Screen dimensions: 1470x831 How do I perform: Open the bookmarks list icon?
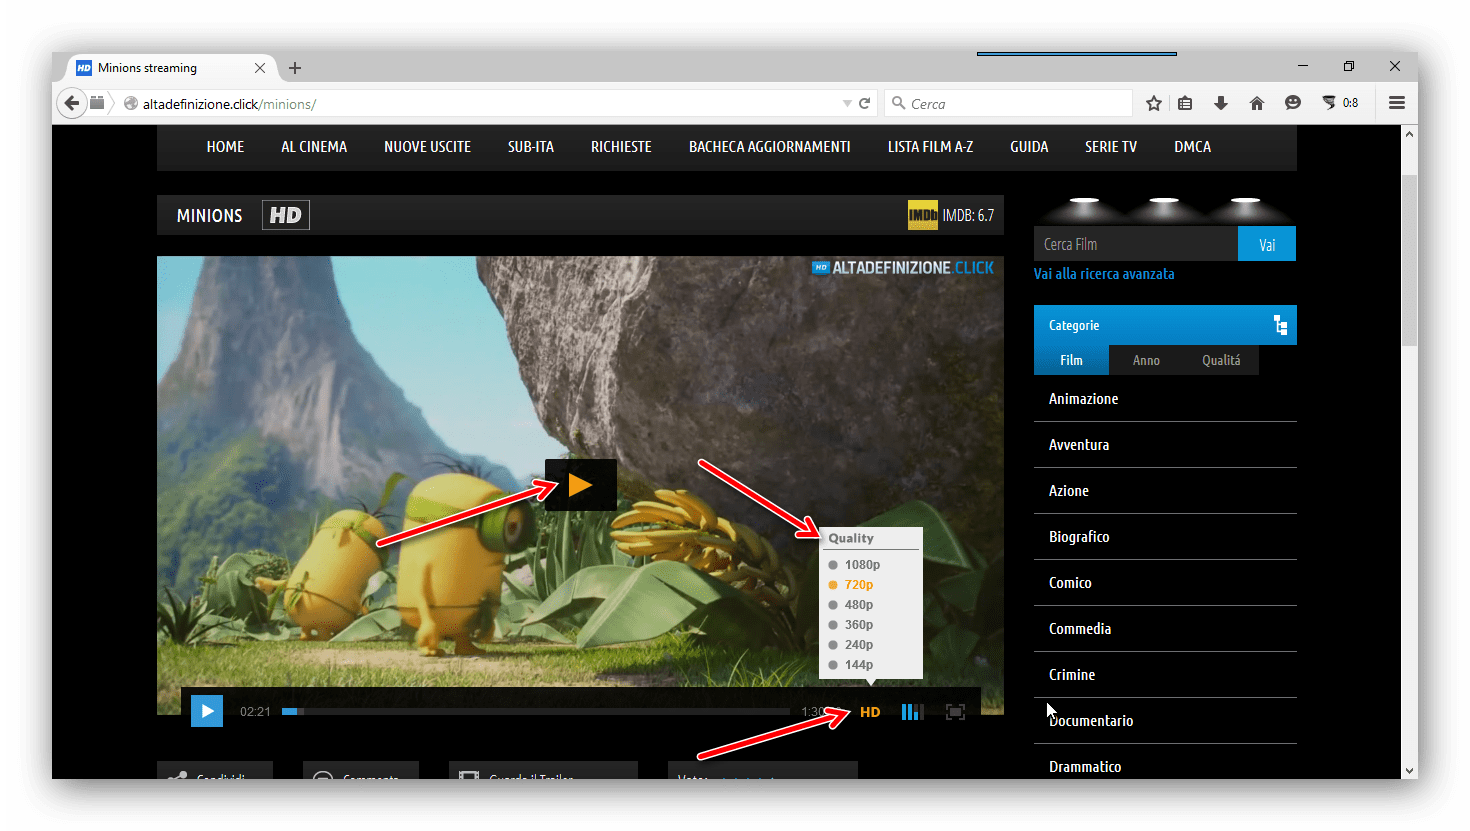(x=1185, y=103)
